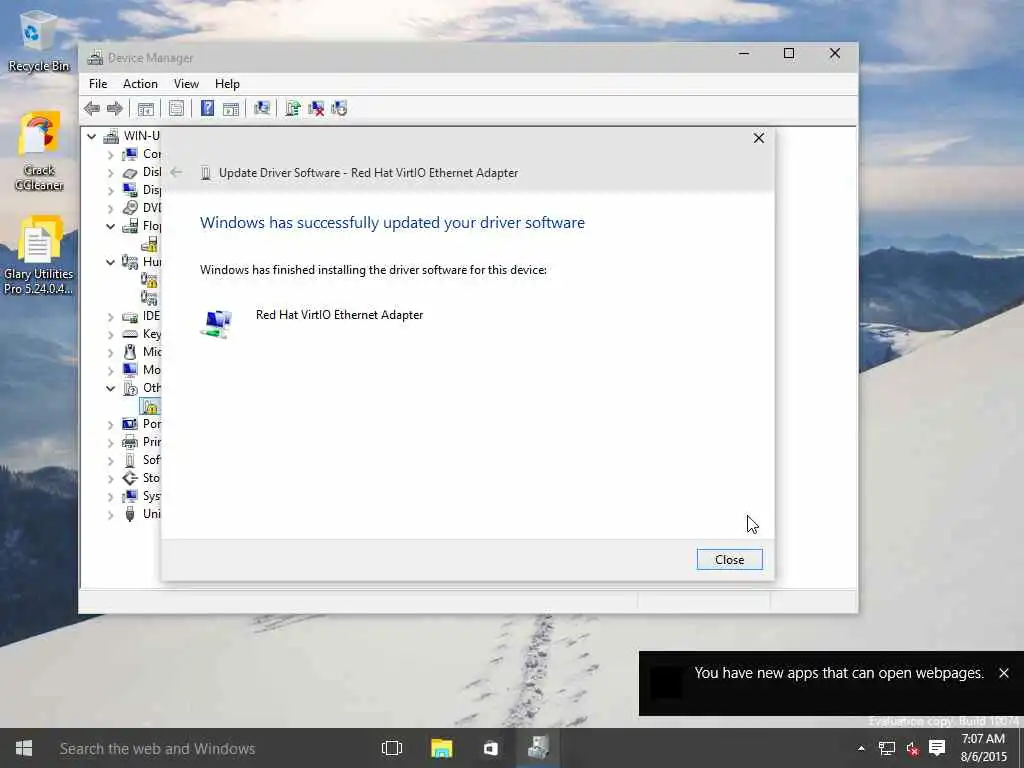This screenshot has height=768, width=1024.
Task: Select the Crack CCleaner desktop icon
Action: tap(39, 152)
